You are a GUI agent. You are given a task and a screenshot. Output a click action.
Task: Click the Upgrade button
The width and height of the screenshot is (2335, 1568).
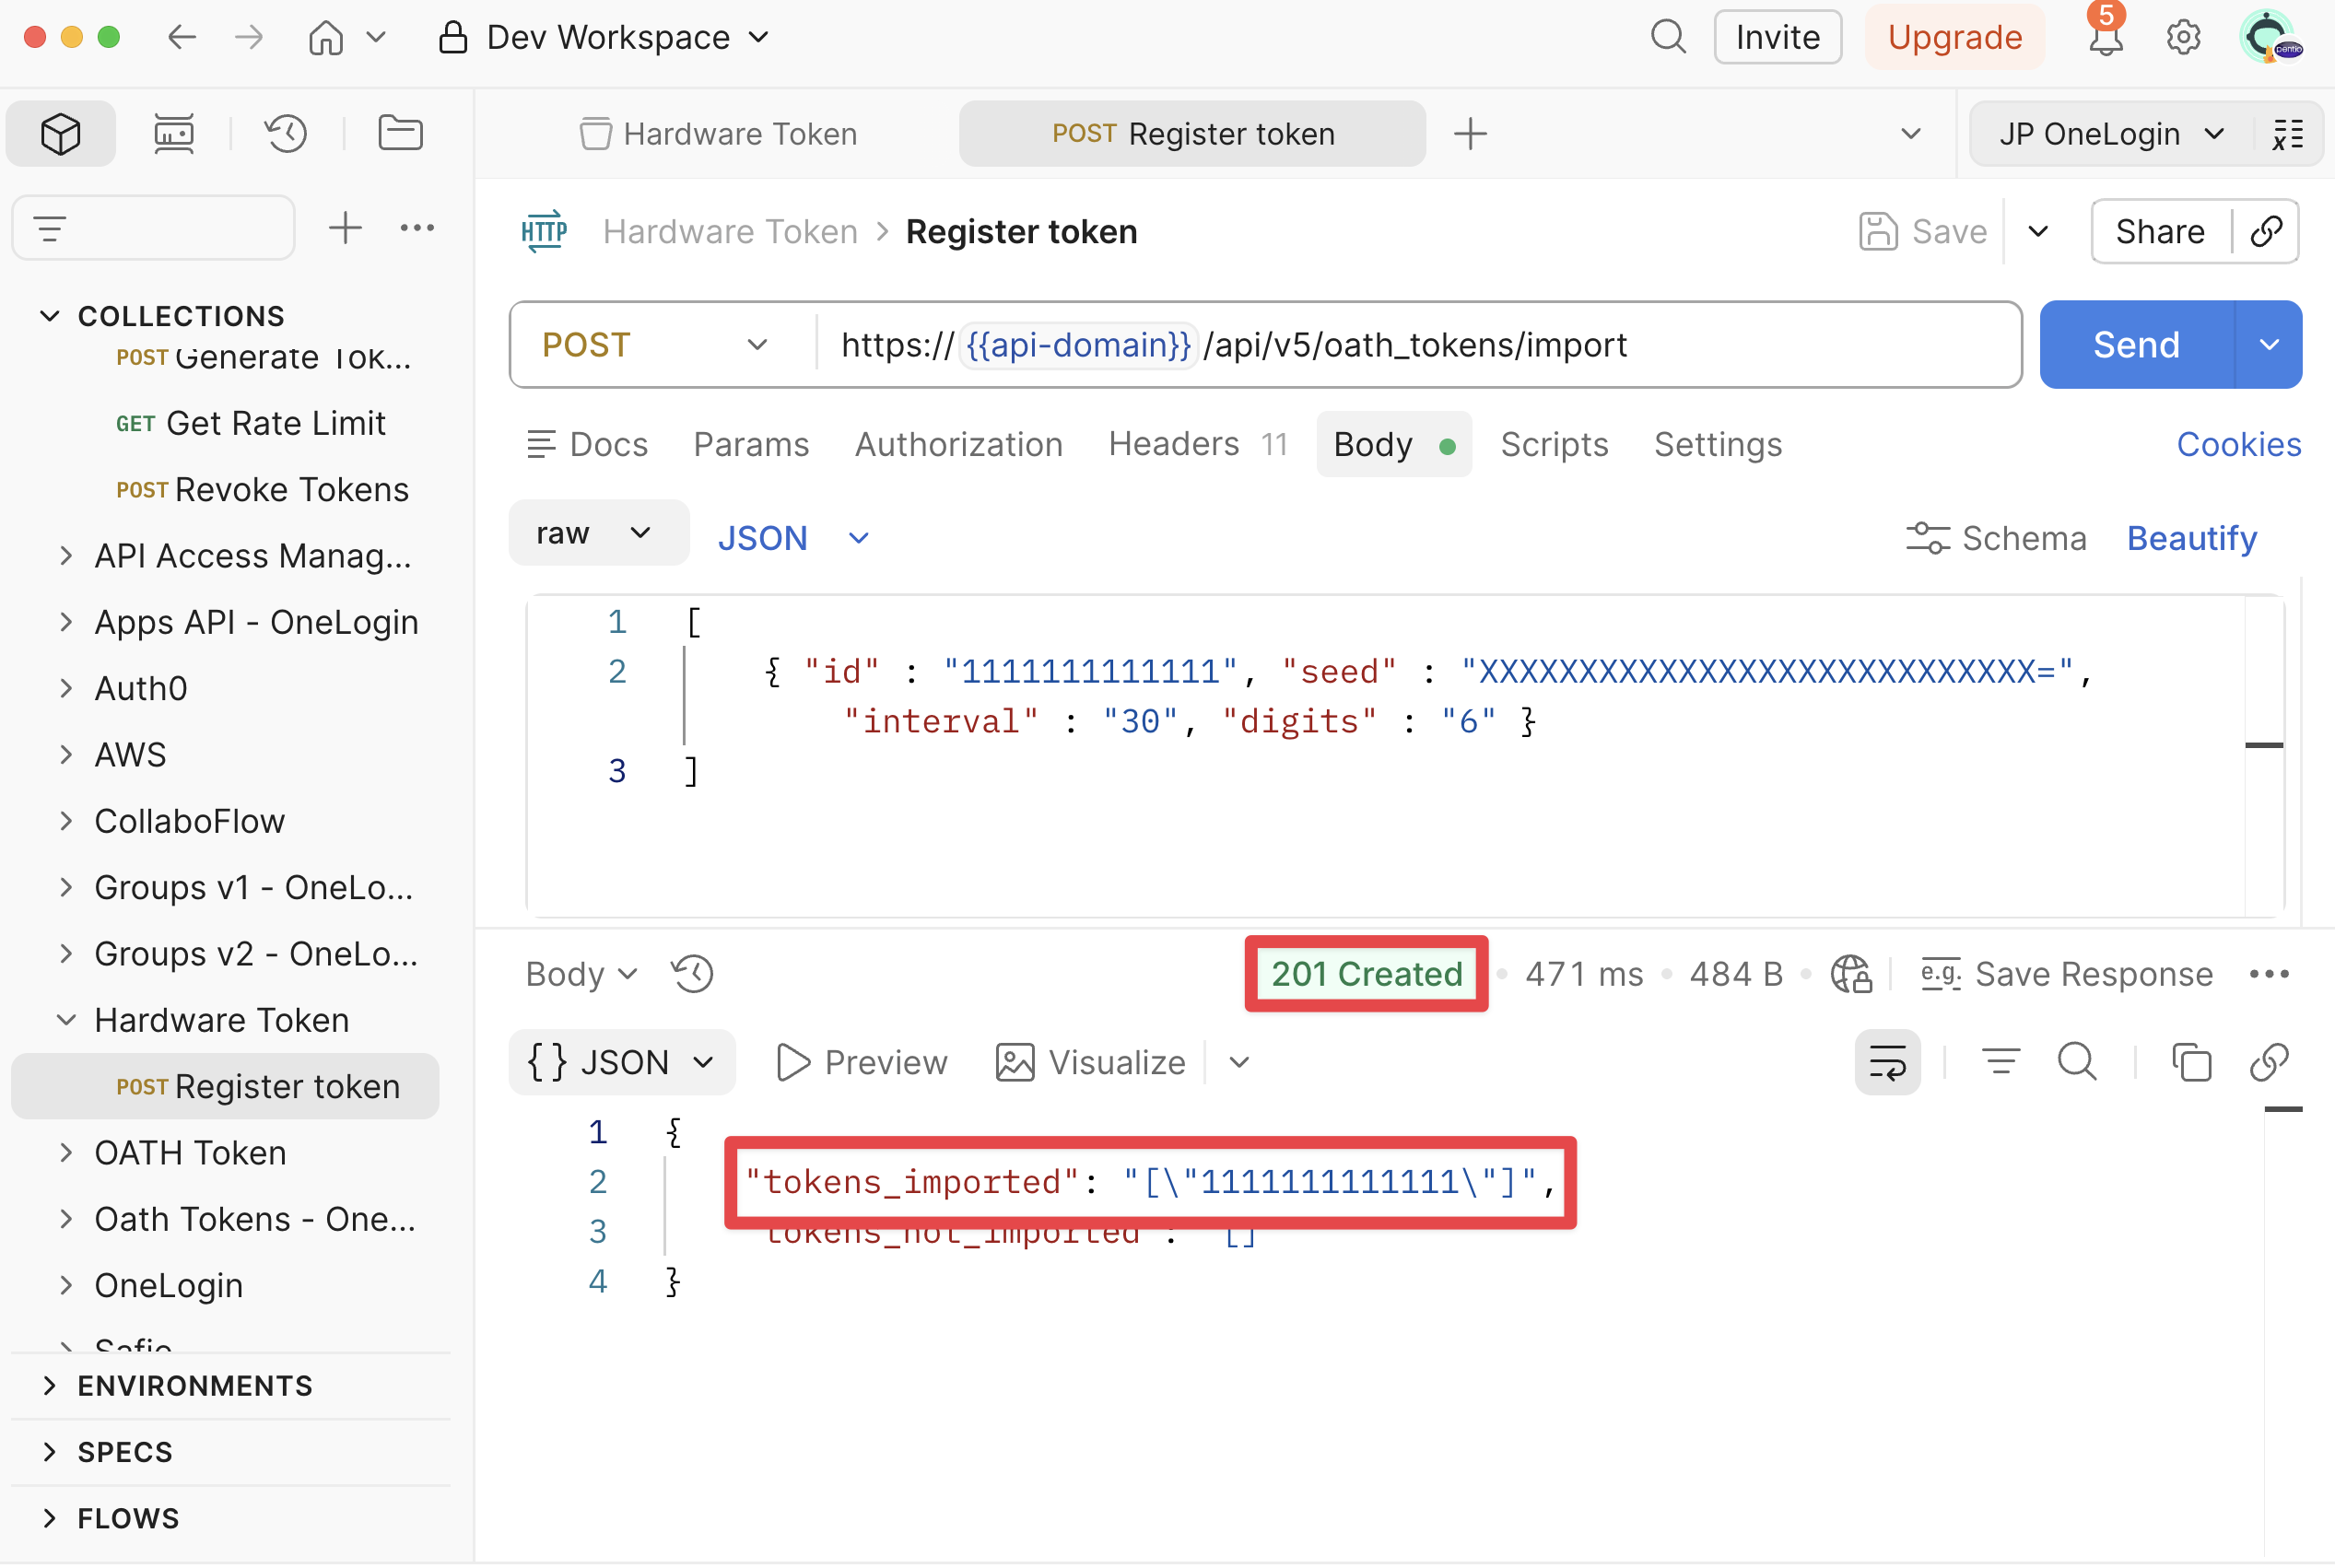(1955, 38)
